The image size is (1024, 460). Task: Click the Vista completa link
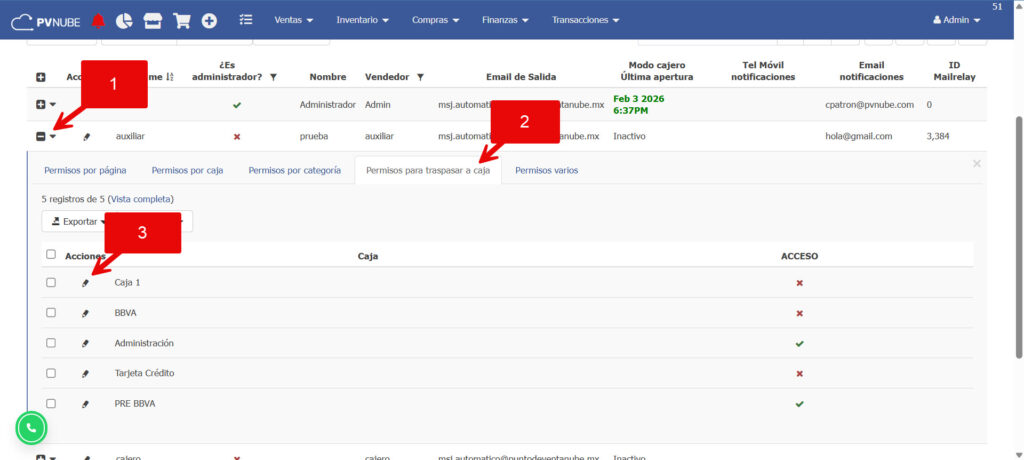[x=140, y=199]
